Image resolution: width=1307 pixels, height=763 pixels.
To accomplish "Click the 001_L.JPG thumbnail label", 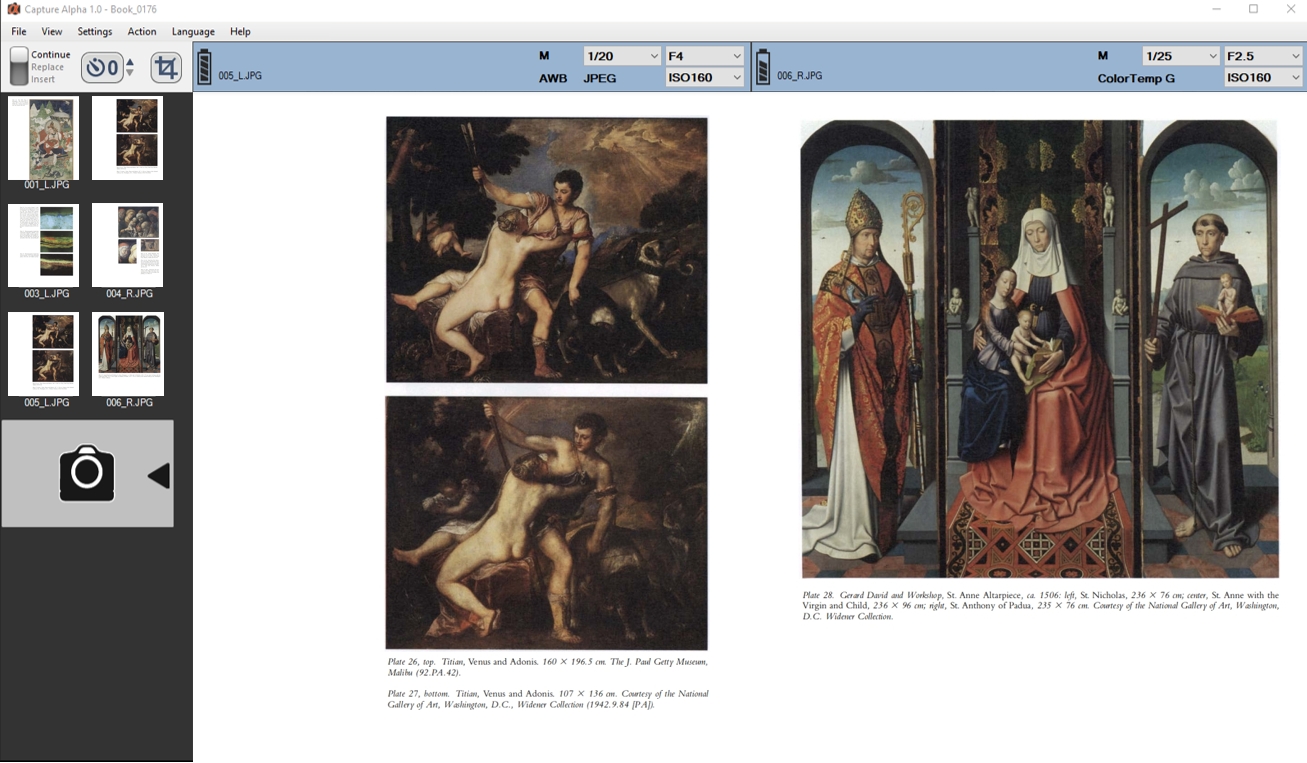I will [x=47, y=186].
